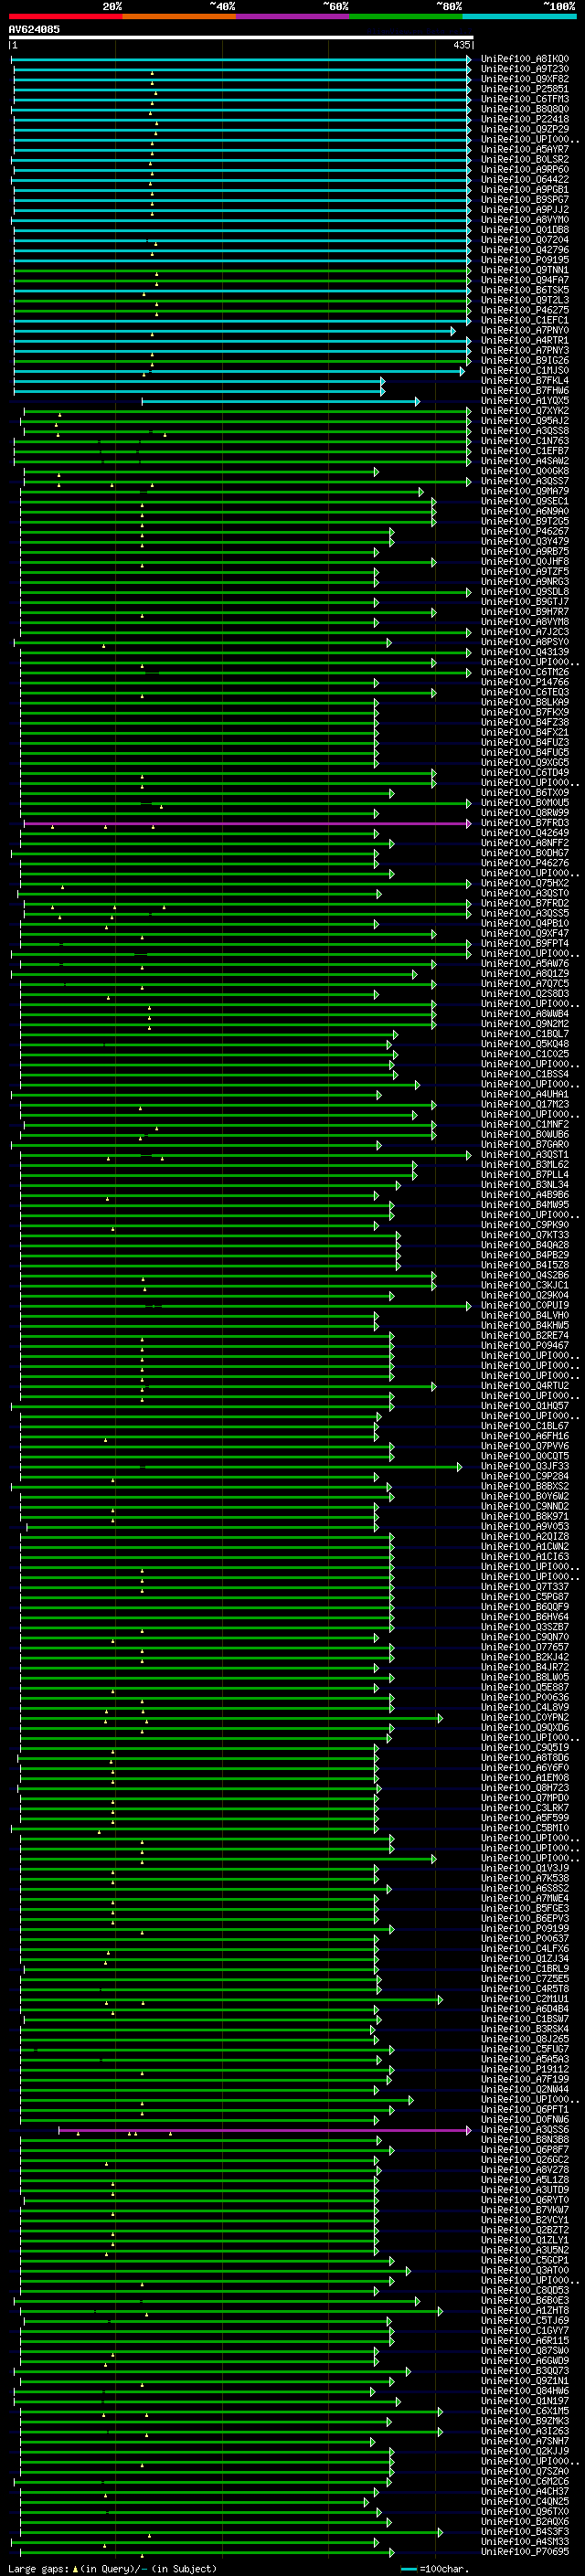Click label UniRef100_C5GCP1
Viewport: 585px width, 2576px height.
coord(525,2261)
